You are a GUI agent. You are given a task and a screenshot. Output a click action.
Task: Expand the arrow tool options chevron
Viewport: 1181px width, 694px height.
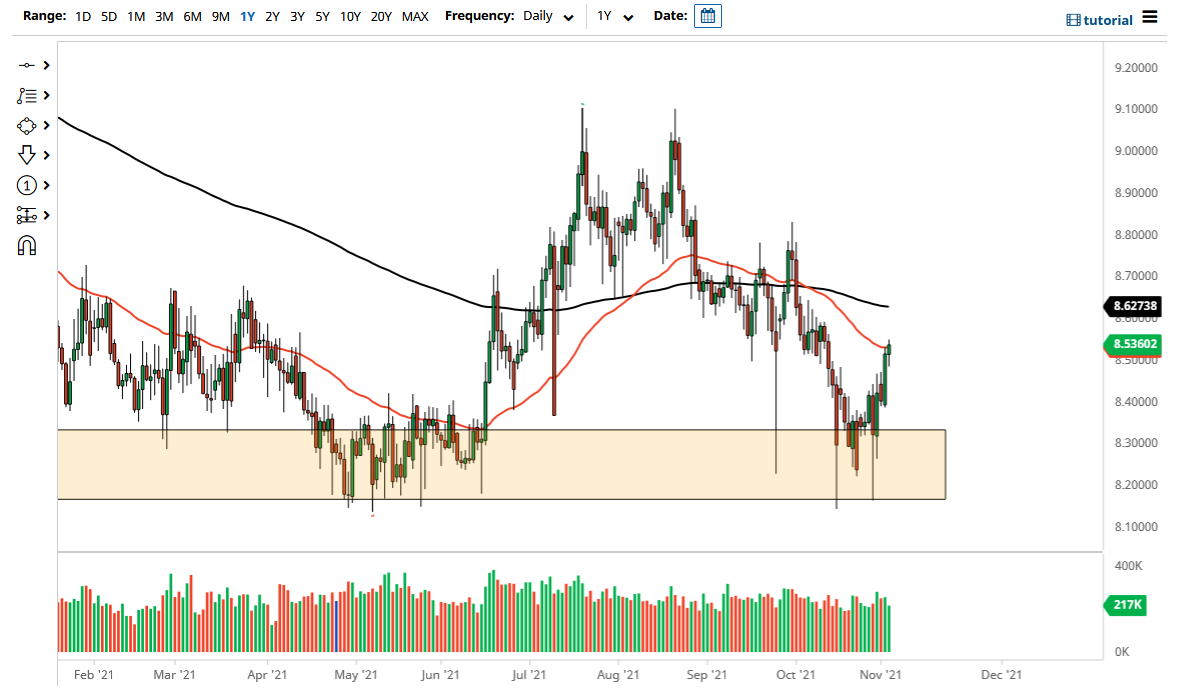pos(45,155)
